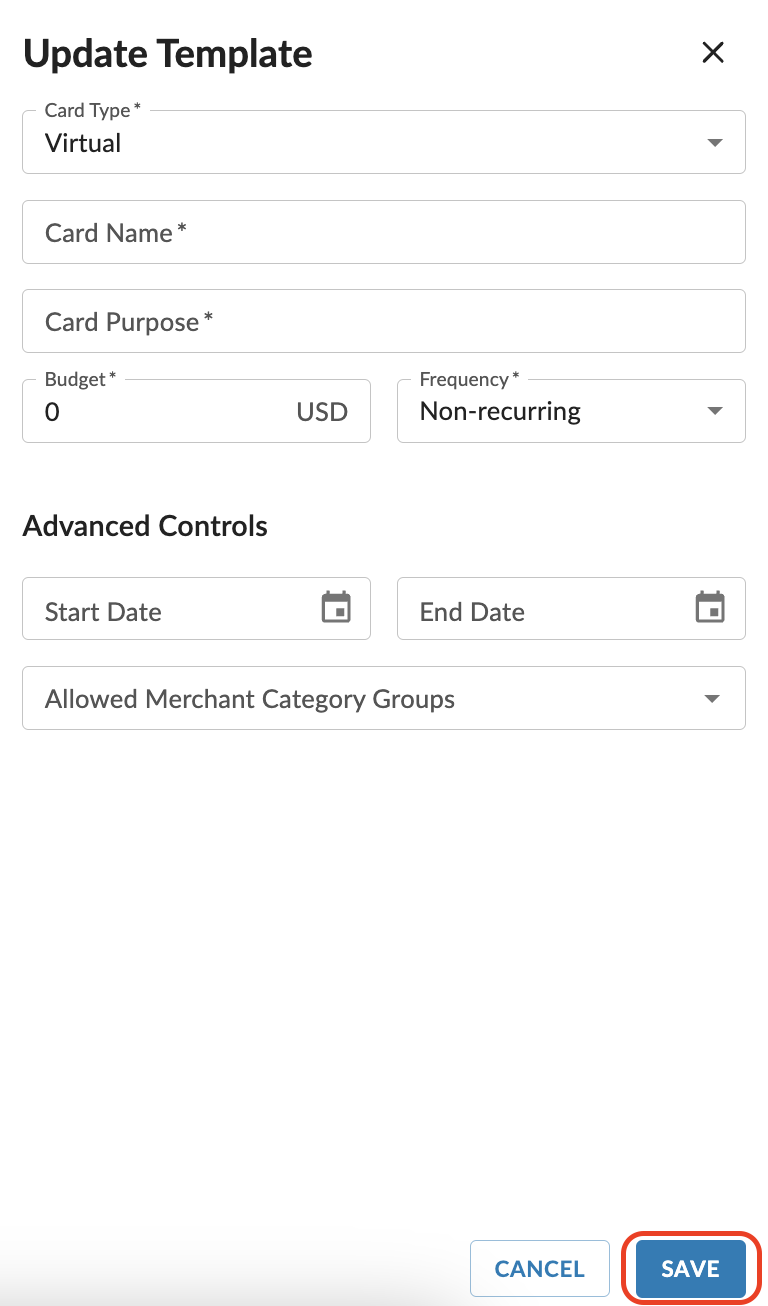Close the Update Template dialog with the X
Viewport: 768px width, 1306px height.
pos(713,53)
